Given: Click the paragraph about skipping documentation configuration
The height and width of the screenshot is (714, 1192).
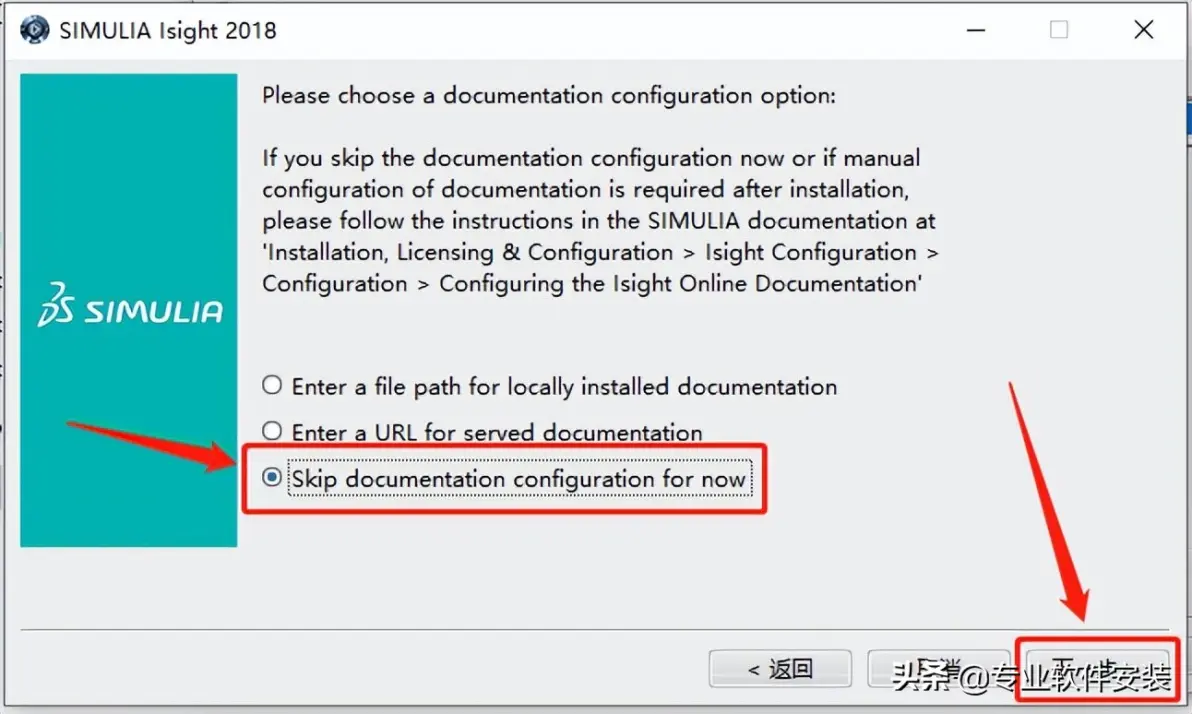Looking at the screenshot, I should 601,221.
